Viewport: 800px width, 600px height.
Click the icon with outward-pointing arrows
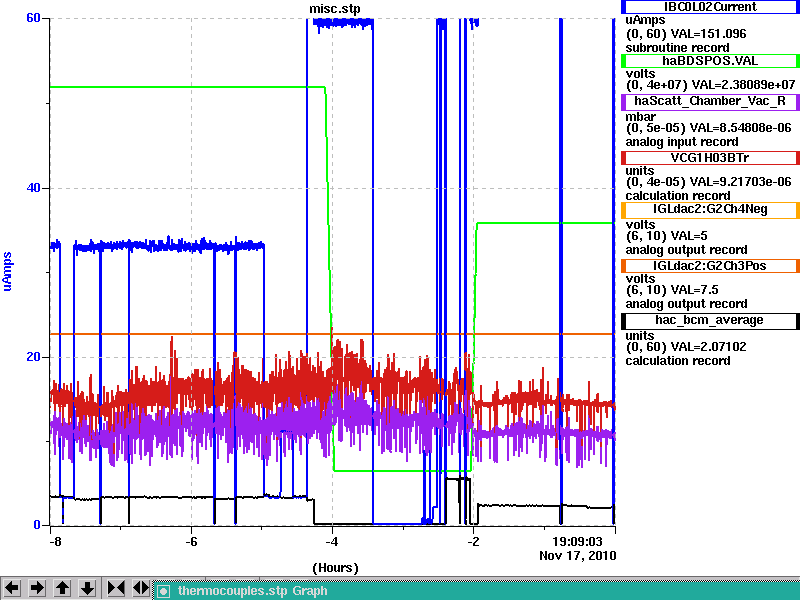[141, 588]
